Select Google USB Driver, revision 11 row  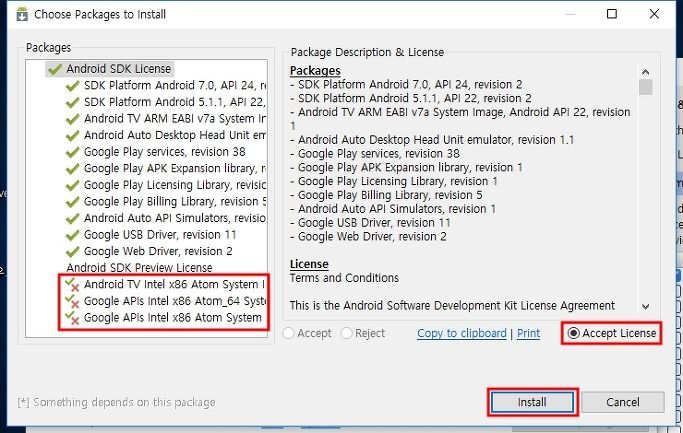[160, 234]
